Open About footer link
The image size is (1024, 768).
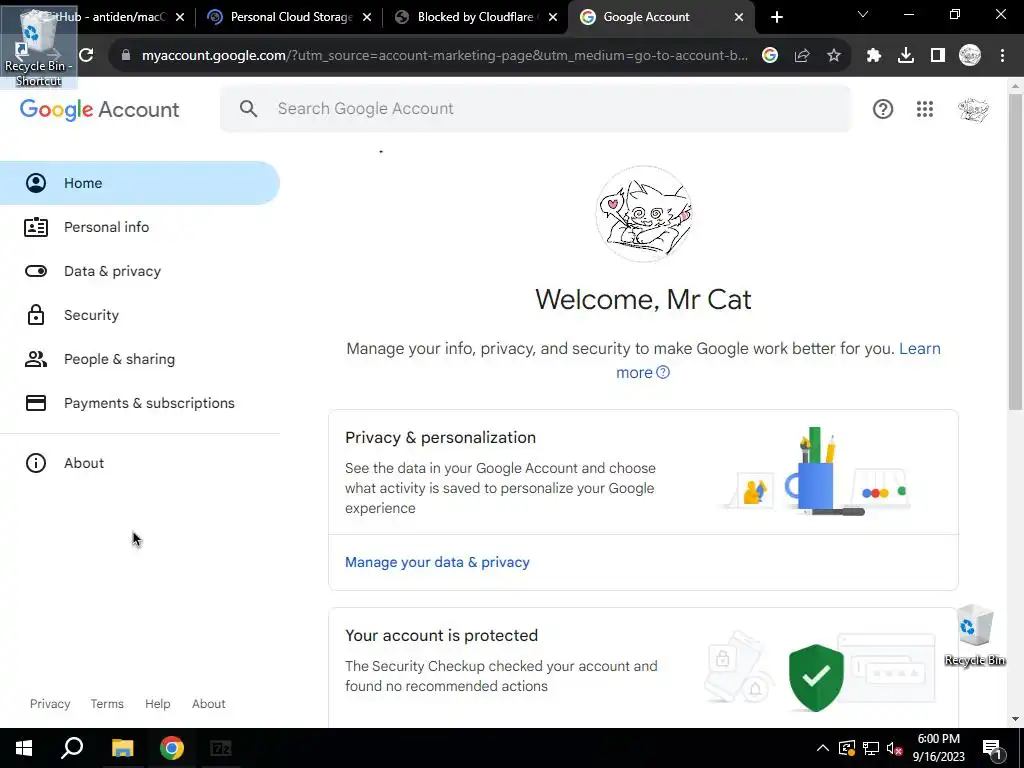208,704
